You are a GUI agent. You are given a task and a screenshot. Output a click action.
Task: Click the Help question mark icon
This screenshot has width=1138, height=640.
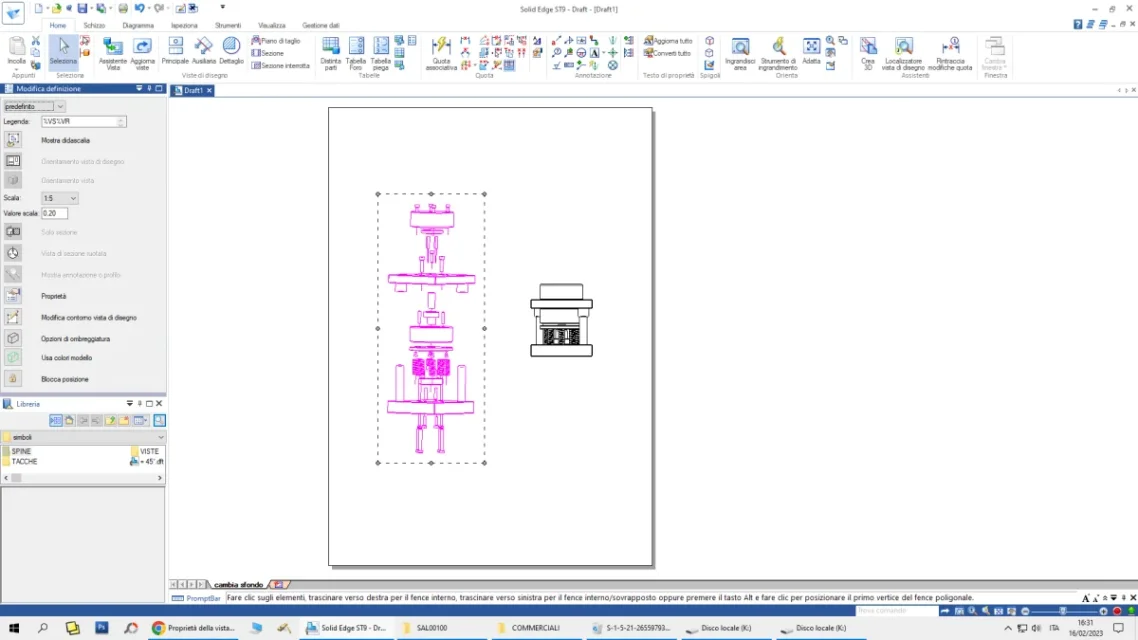click(1078, 25)
